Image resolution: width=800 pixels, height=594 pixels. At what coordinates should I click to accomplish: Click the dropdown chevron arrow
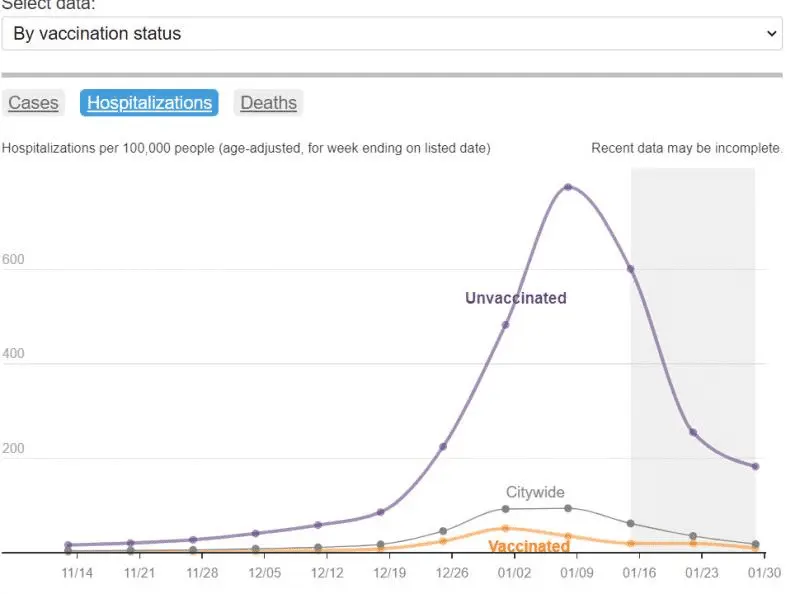point(771,34)
